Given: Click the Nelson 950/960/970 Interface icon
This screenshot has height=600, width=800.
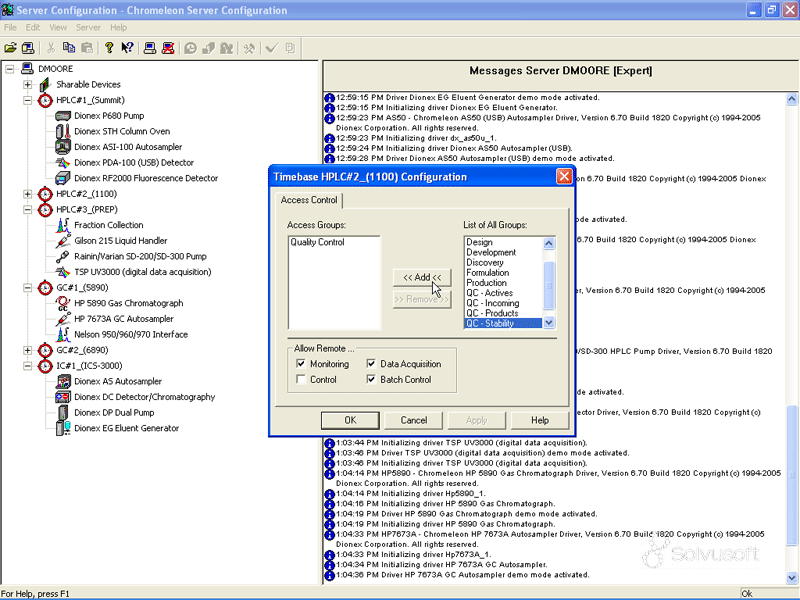Looking at the screenshot, I should coord(63,334).
